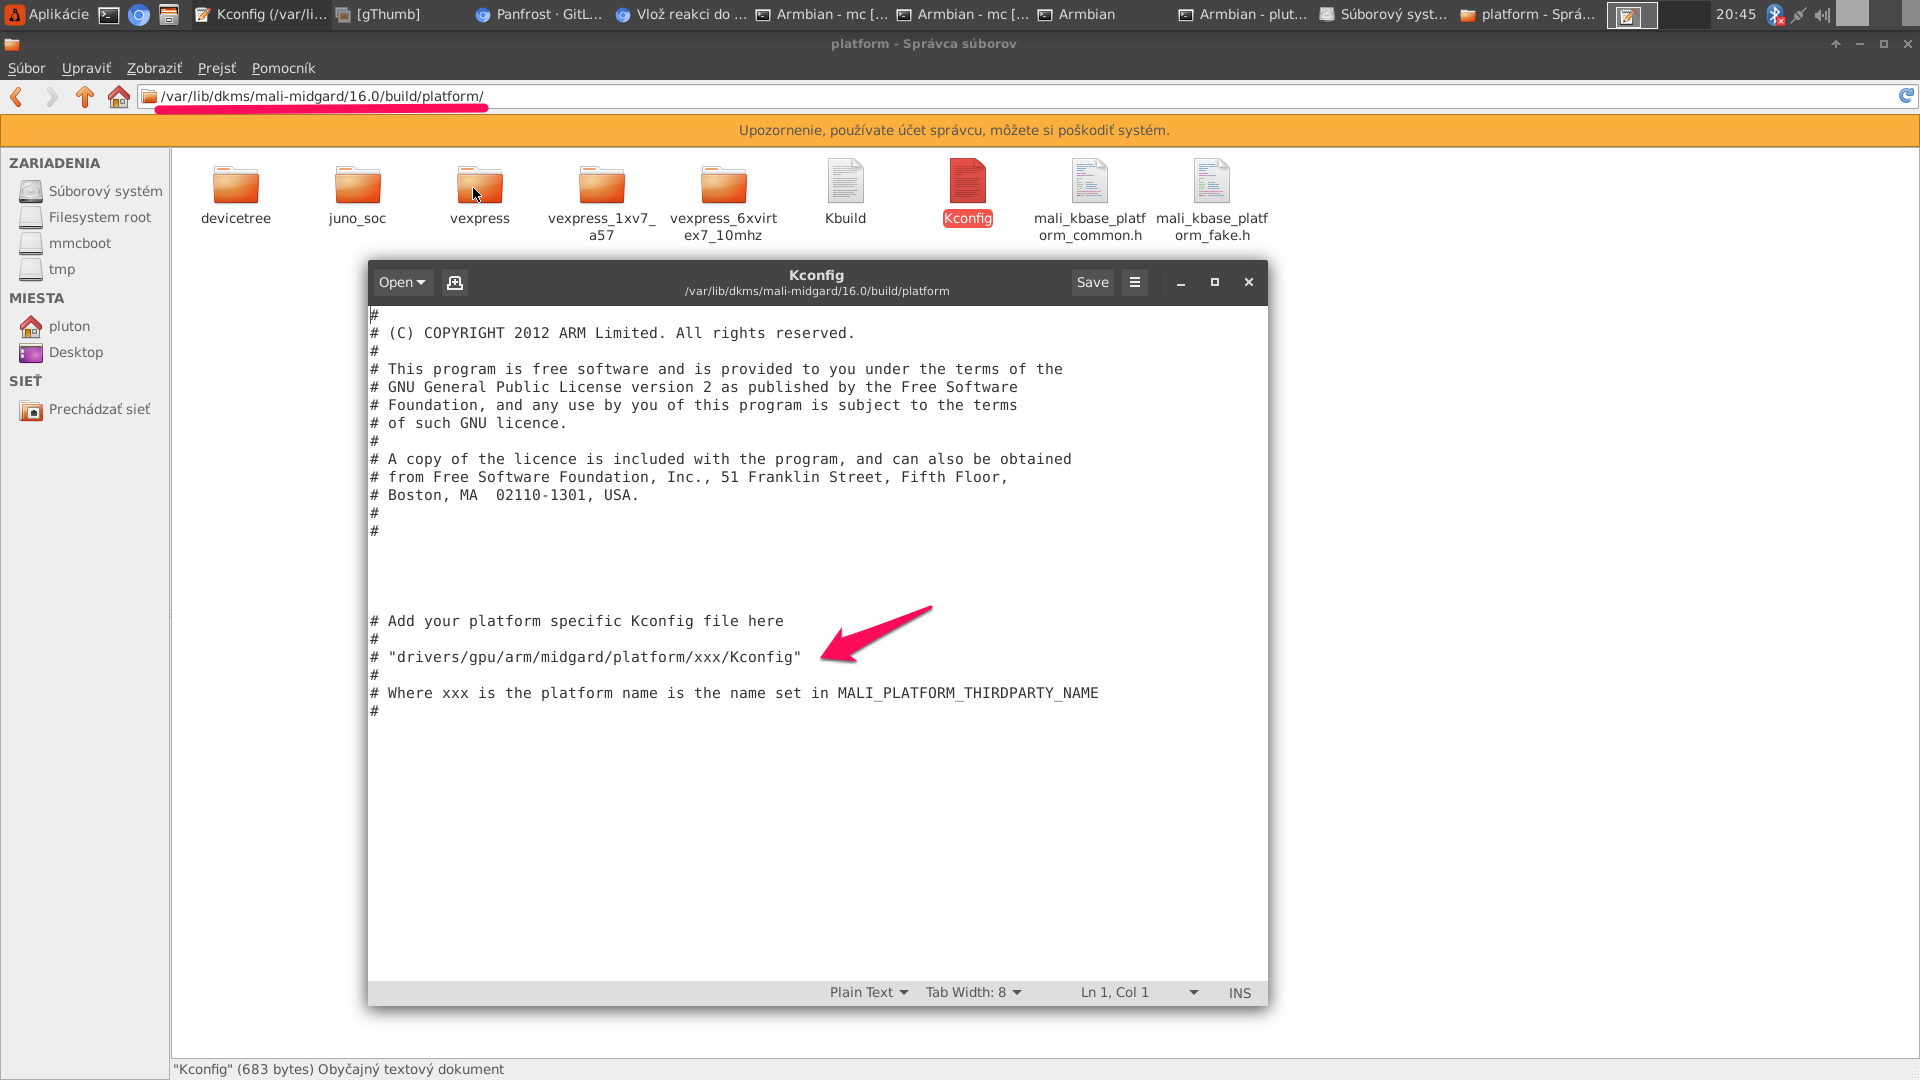Go up to parent folder

pyautogui.click(x=85, y=97)
